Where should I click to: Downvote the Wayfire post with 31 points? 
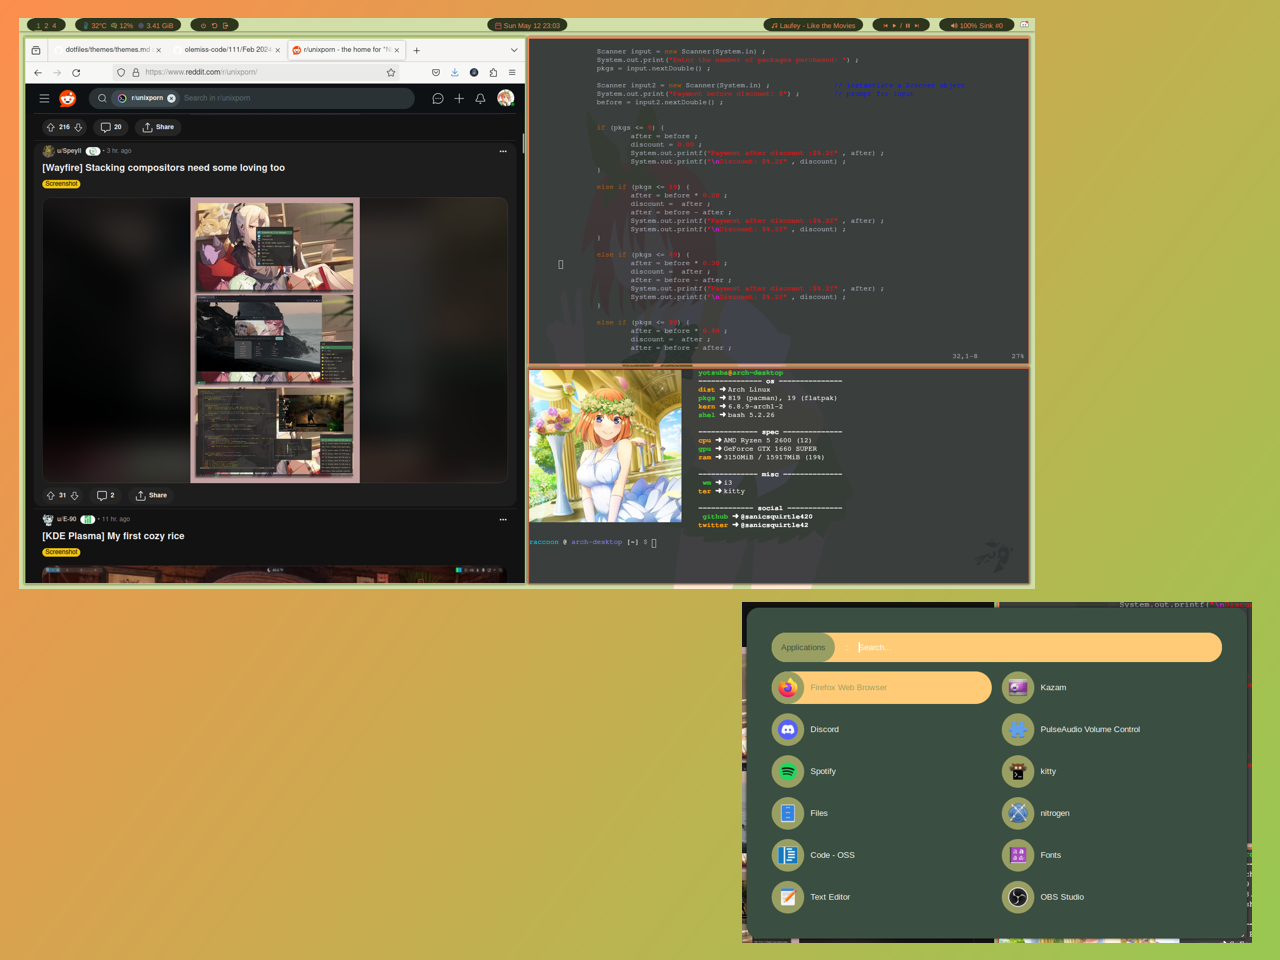74,495
